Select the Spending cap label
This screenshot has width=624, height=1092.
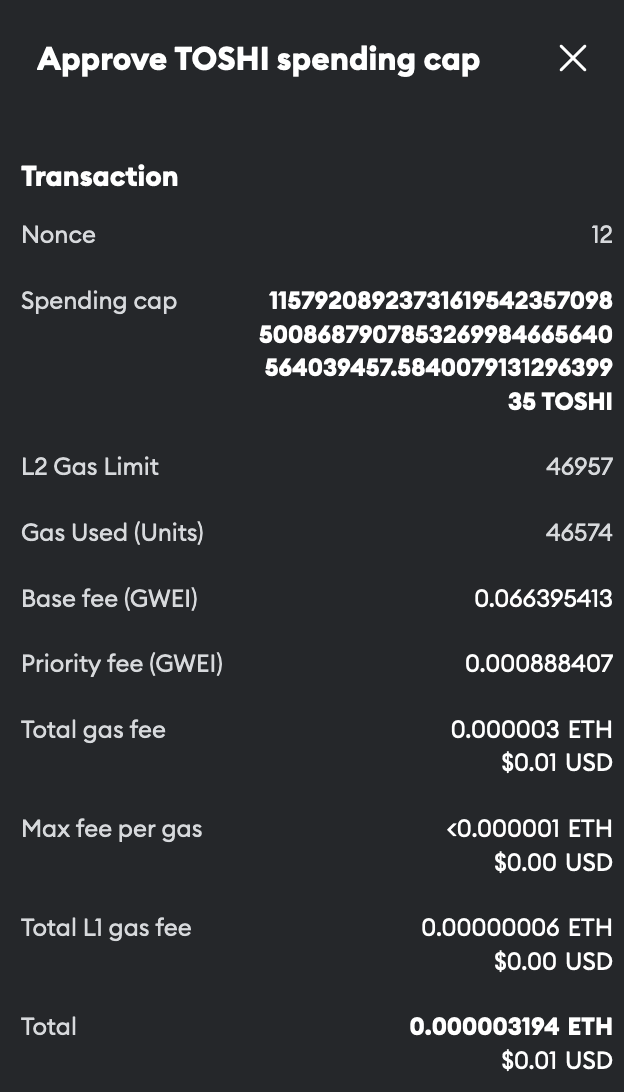[x=98, y=300]
